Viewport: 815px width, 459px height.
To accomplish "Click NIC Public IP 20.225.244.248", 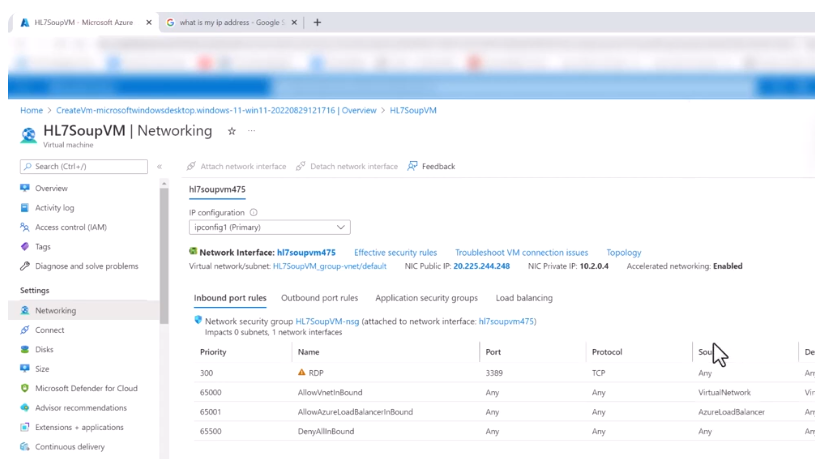I will click(x=481, y=266).
